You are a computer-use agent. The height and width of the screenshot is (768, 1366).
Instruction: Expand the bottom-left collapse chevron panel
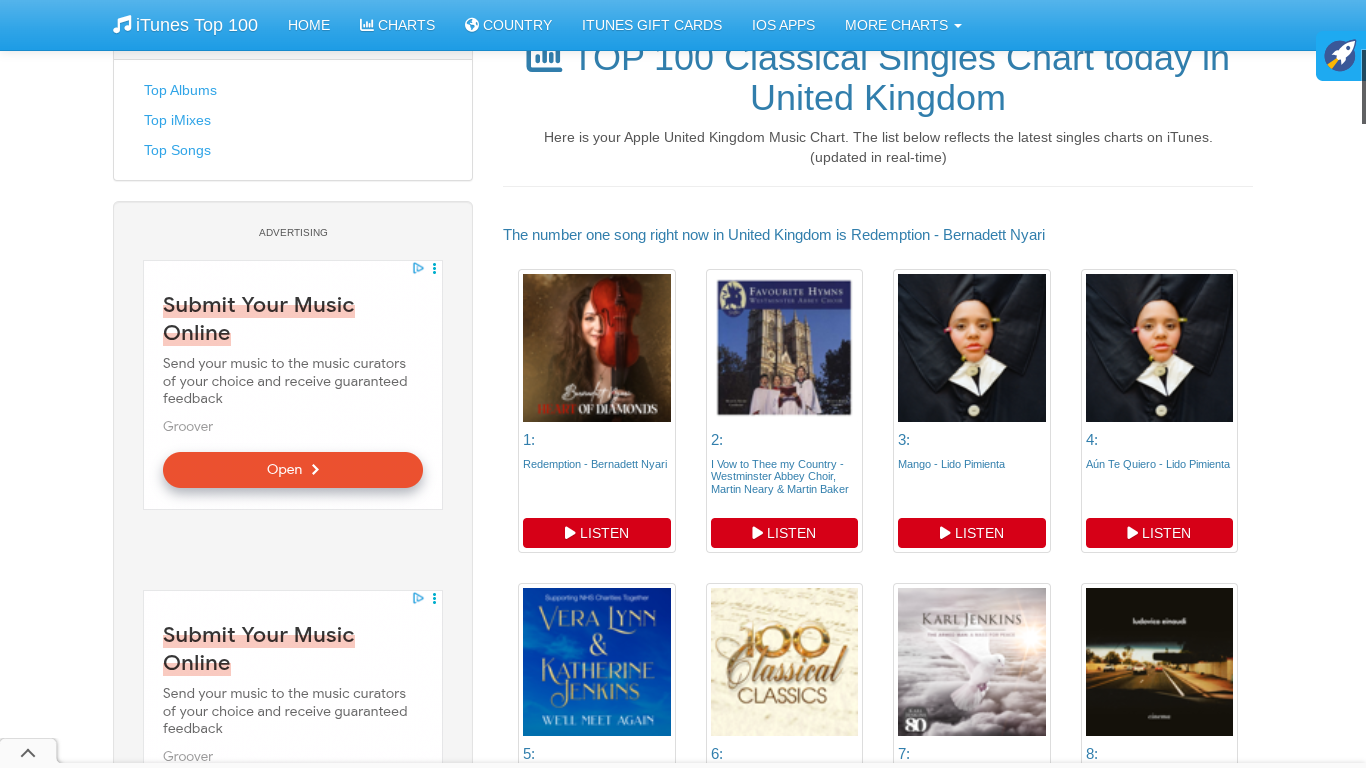(x=28, y=753)
